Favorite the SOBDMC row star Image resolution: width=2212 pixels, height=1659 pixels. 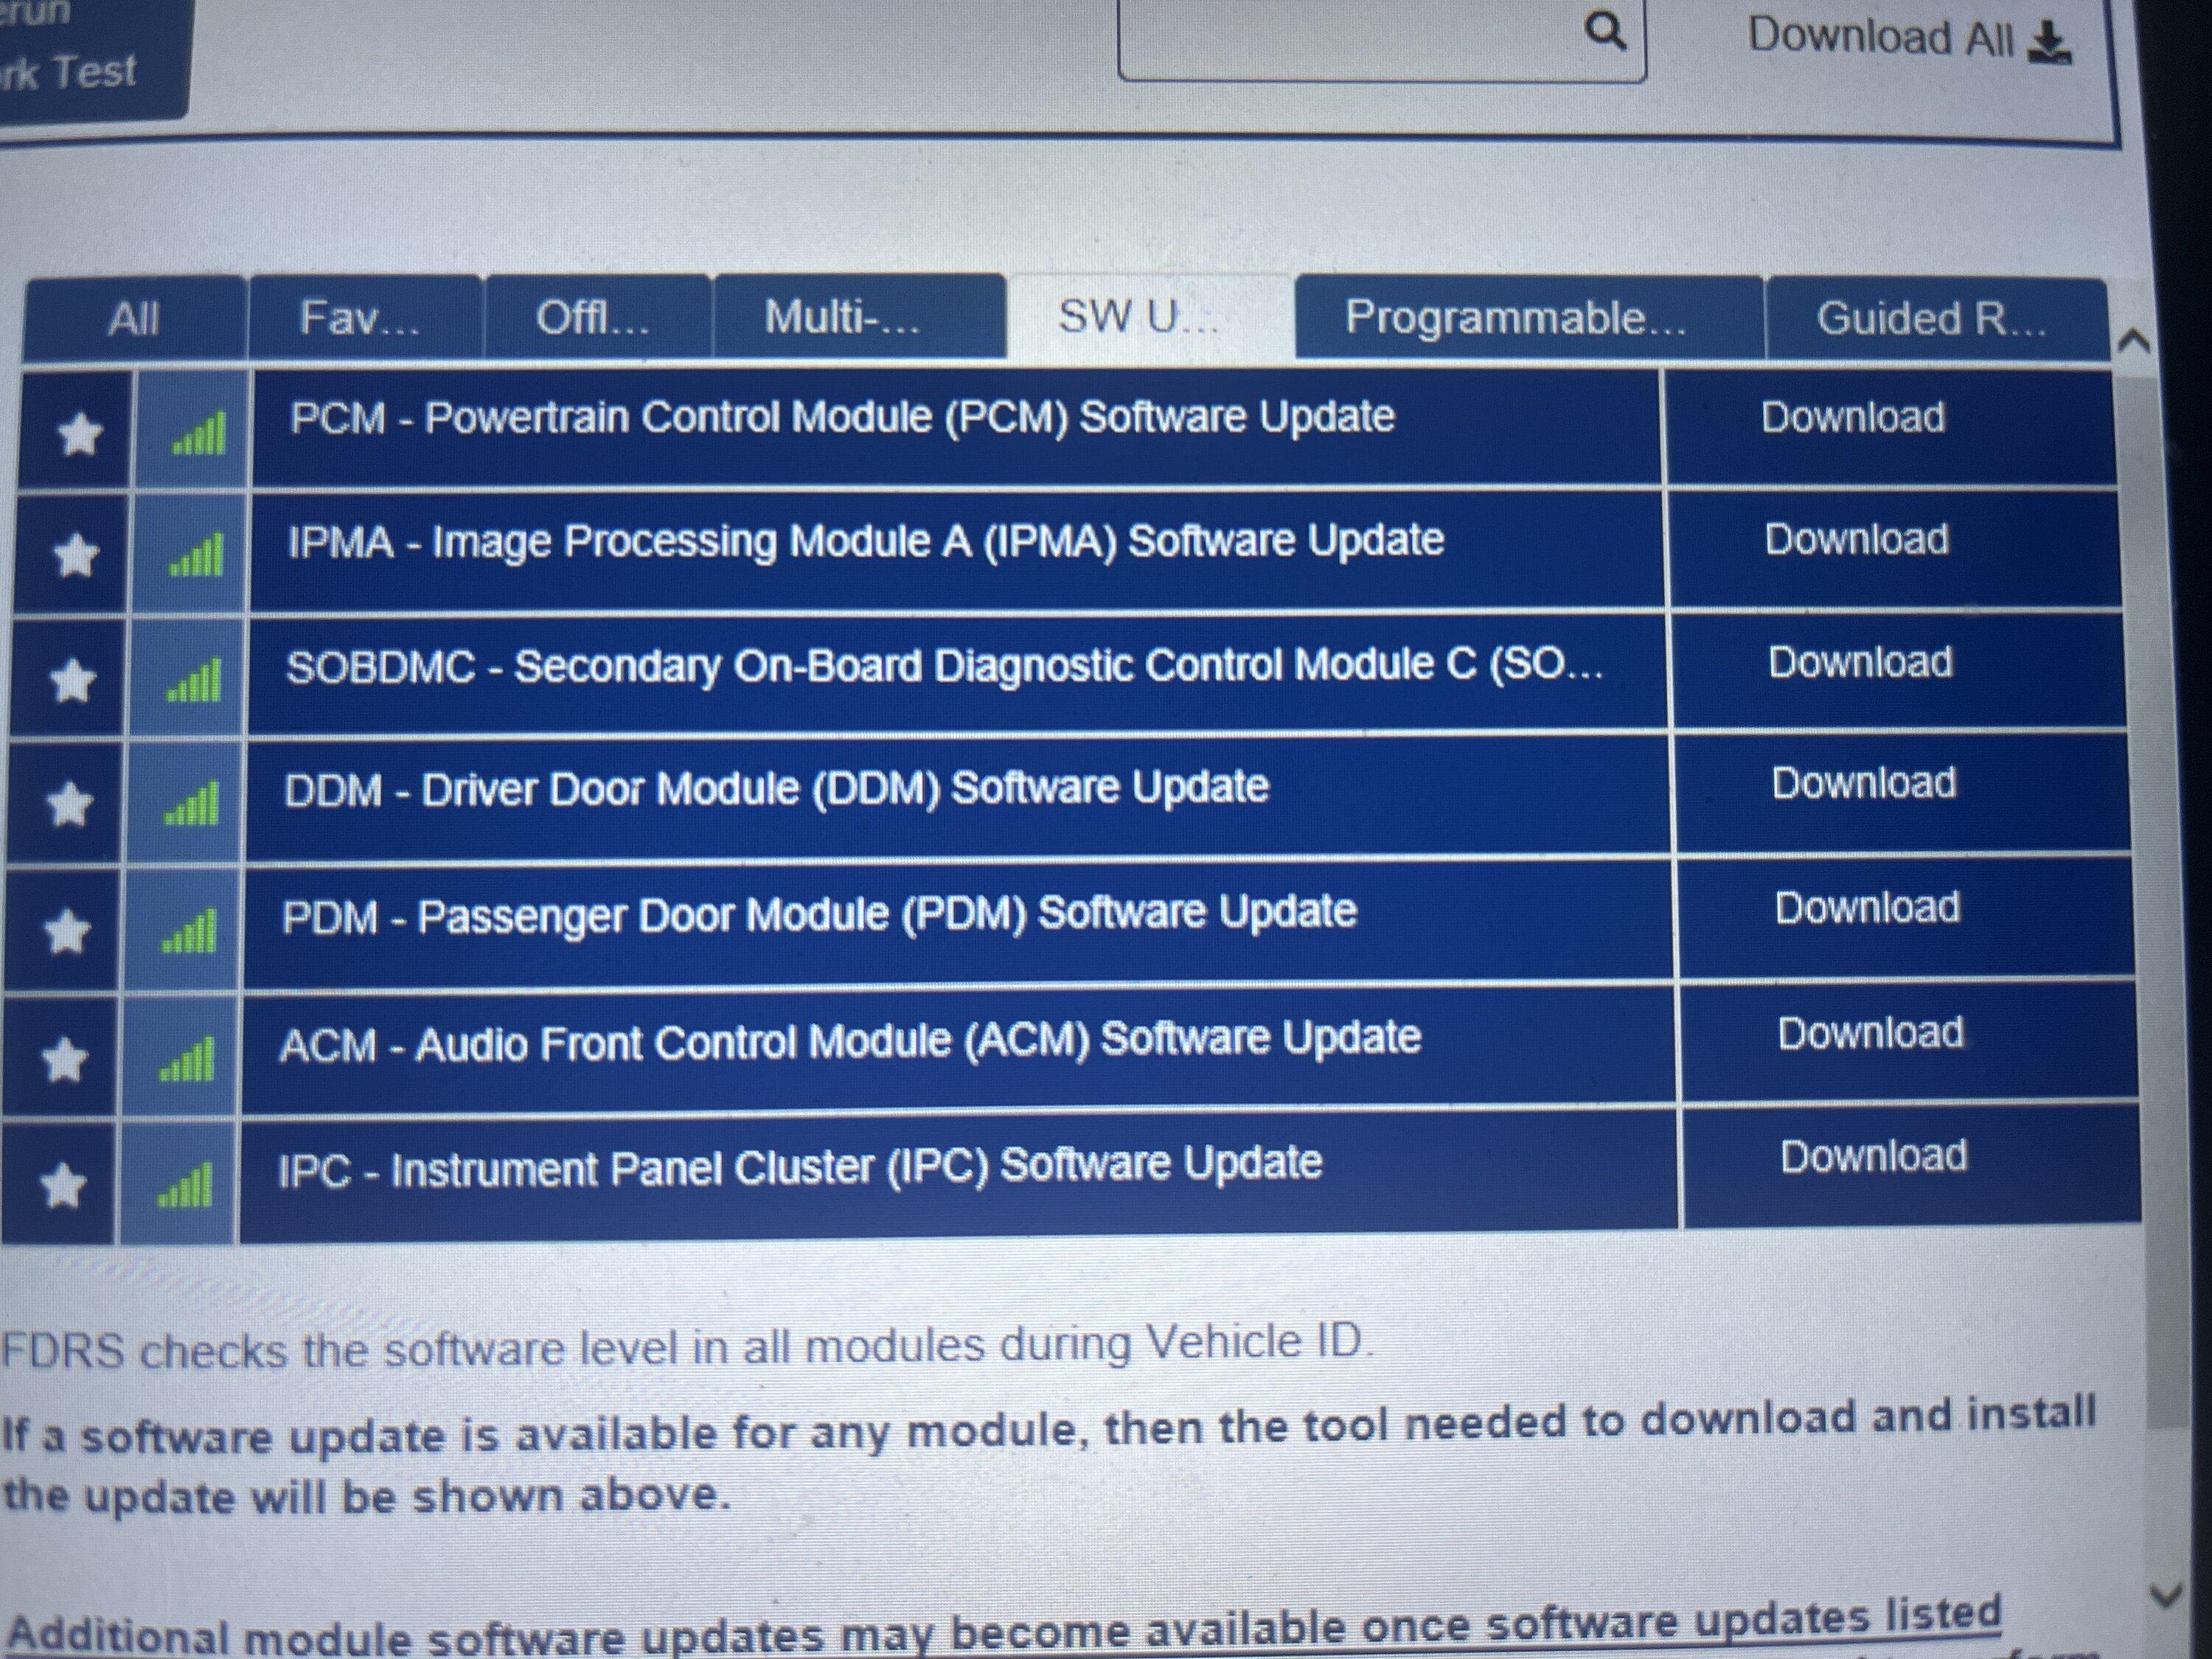(73, 681)
